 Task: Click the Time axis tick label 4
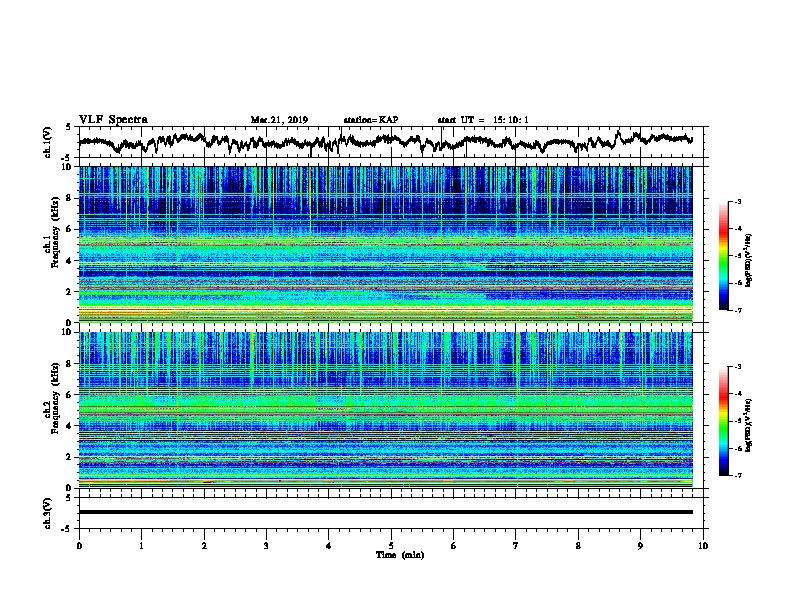(x=329, y=546)
